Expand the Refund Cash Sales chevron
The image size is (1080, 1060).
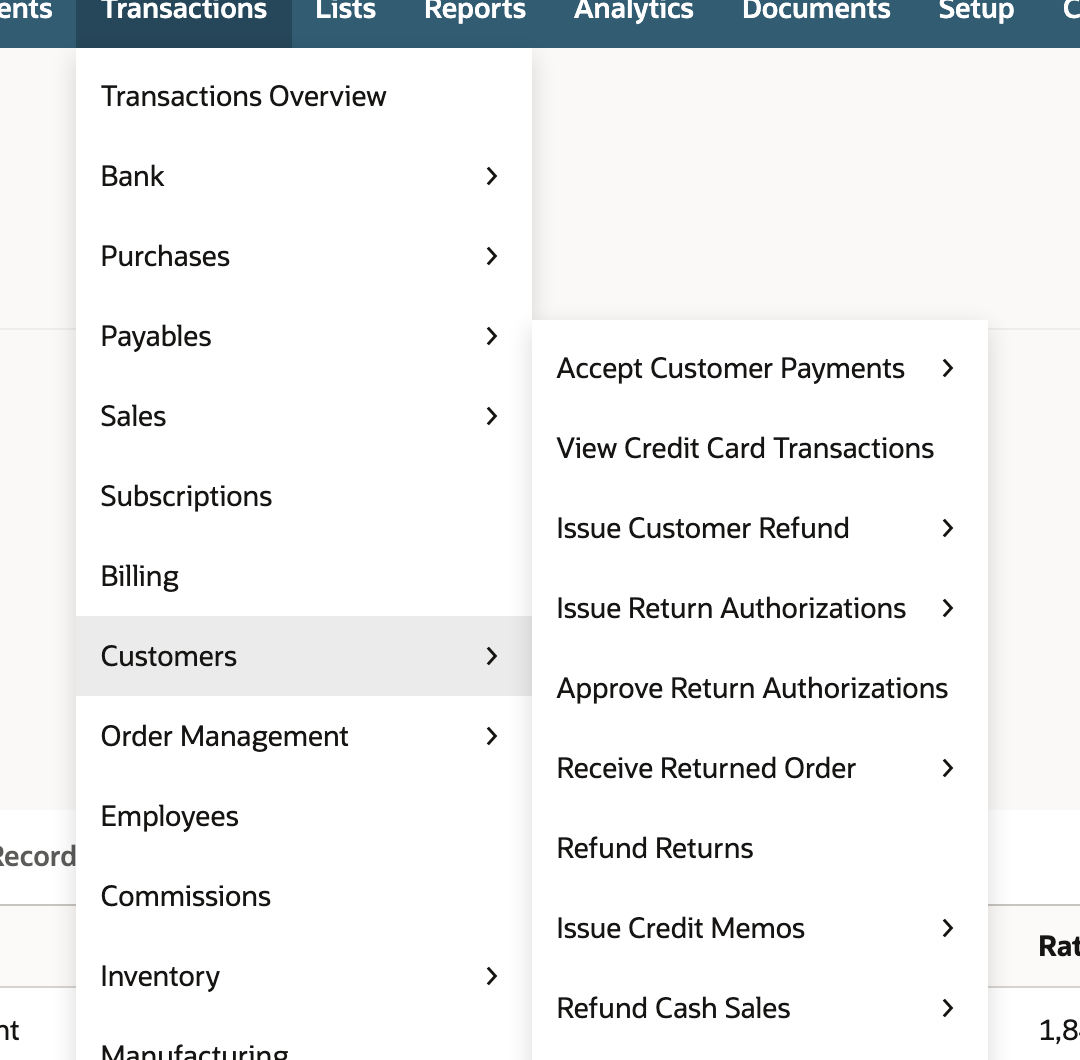(948, 1008)
